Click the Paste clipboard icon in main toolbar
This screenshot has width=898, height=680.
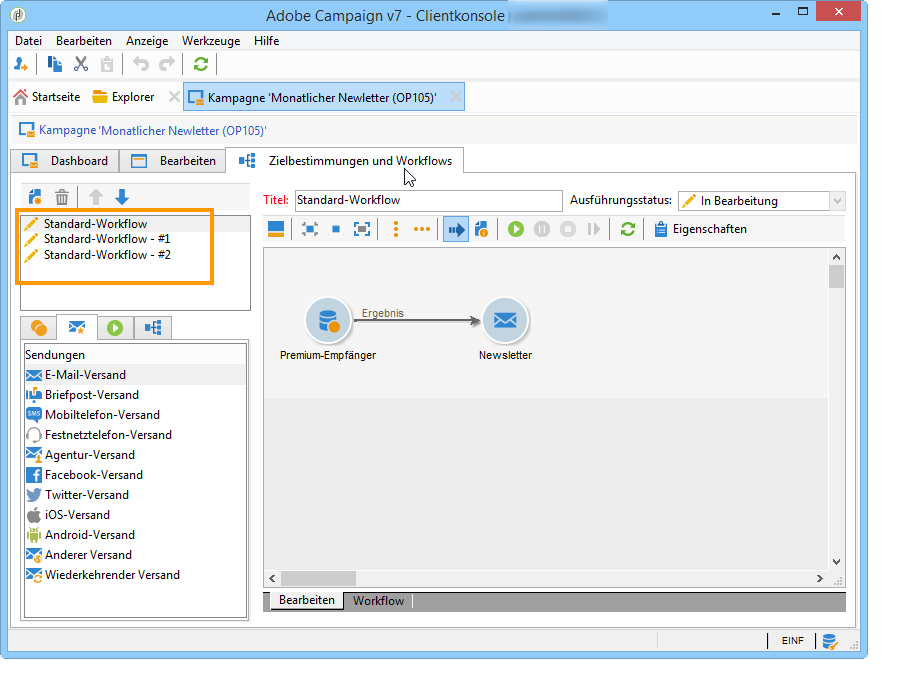pos(107,64)
